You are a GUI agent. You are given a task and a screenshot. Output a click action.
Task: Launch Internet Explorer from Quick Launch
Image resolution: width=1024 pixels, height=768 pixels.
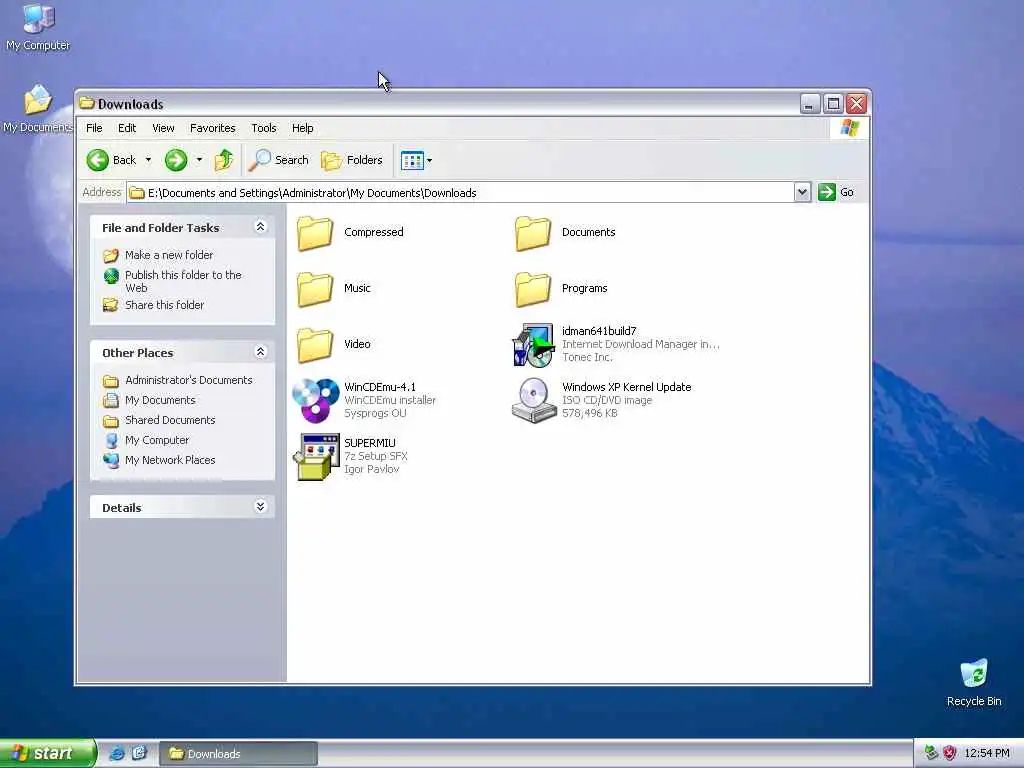coord(117,754)
